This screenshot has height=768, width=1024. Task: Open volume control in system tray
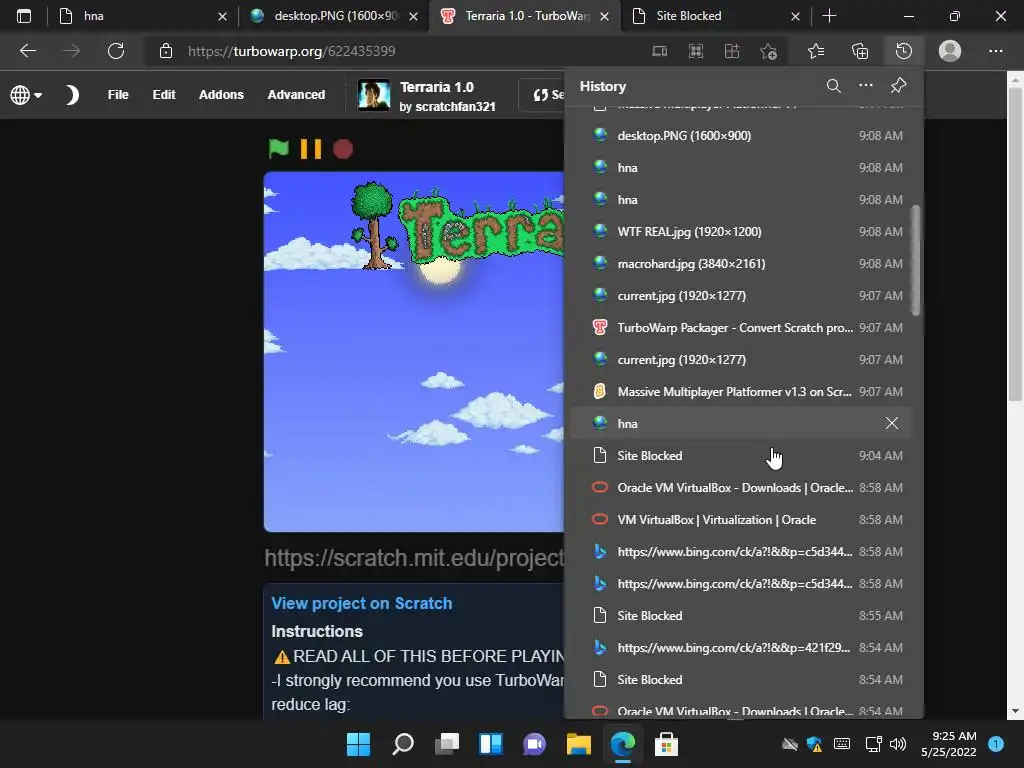tap(898, 744)
